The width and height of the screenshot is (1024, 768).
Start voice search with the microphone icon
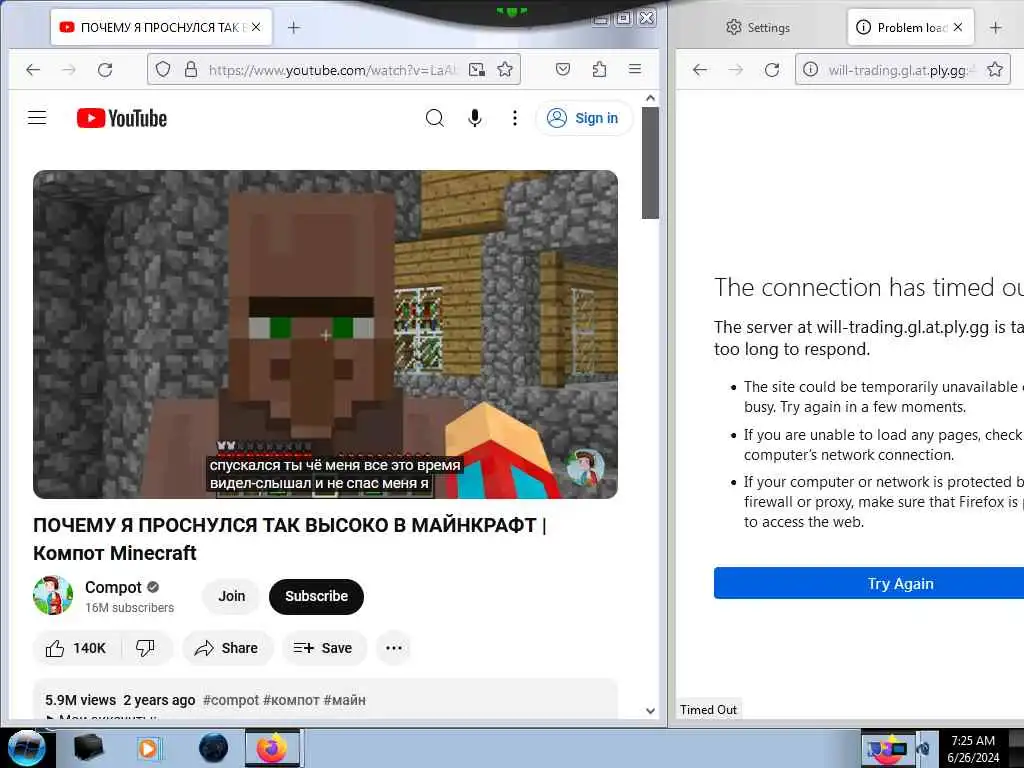coord(475,118)
